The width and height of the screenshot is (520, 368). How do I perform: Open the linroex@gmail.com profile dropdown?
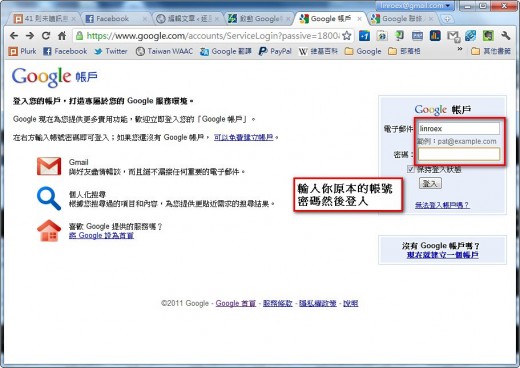click(x=415, y=6)
